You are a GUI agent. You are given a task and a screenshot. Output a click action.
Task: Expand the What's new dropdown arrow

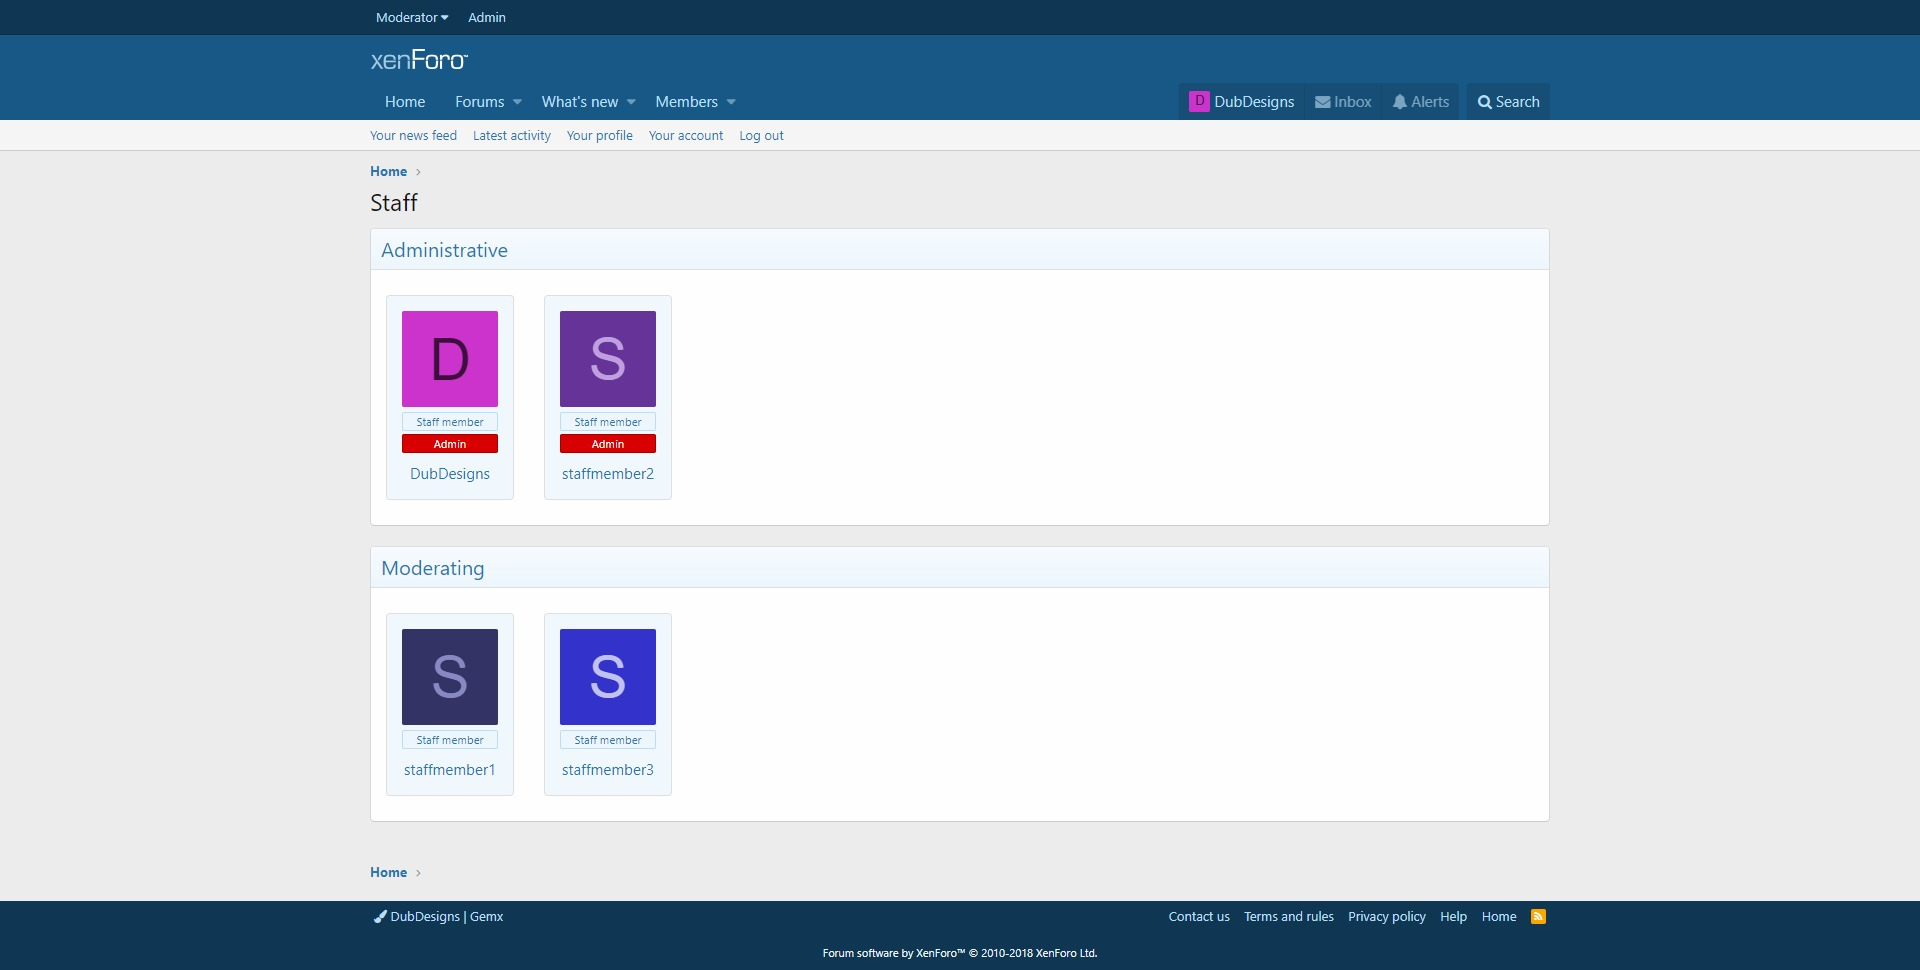[x=631, y=102]
